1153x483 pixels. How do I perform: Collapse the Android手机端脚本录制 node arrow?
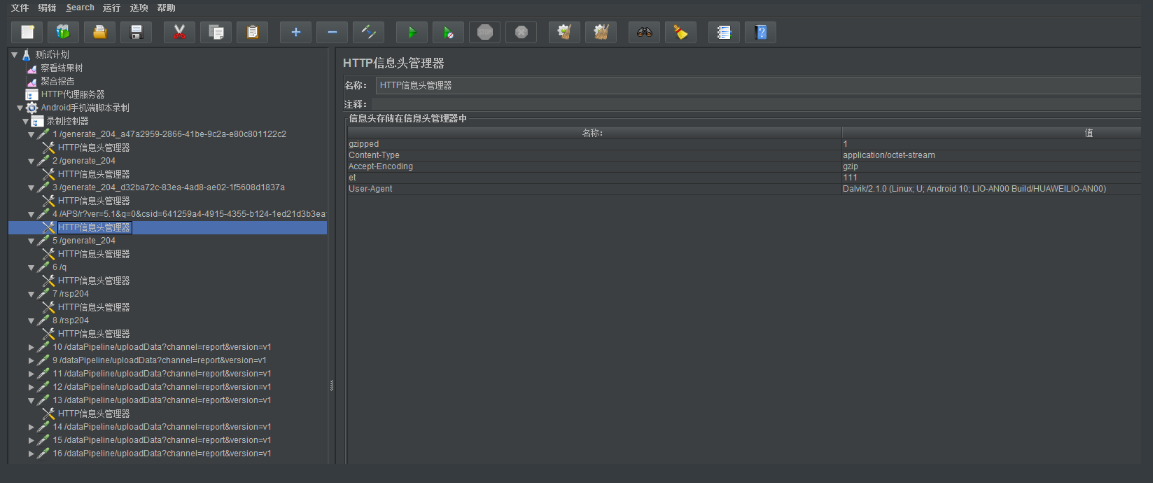tap(20, 107)
